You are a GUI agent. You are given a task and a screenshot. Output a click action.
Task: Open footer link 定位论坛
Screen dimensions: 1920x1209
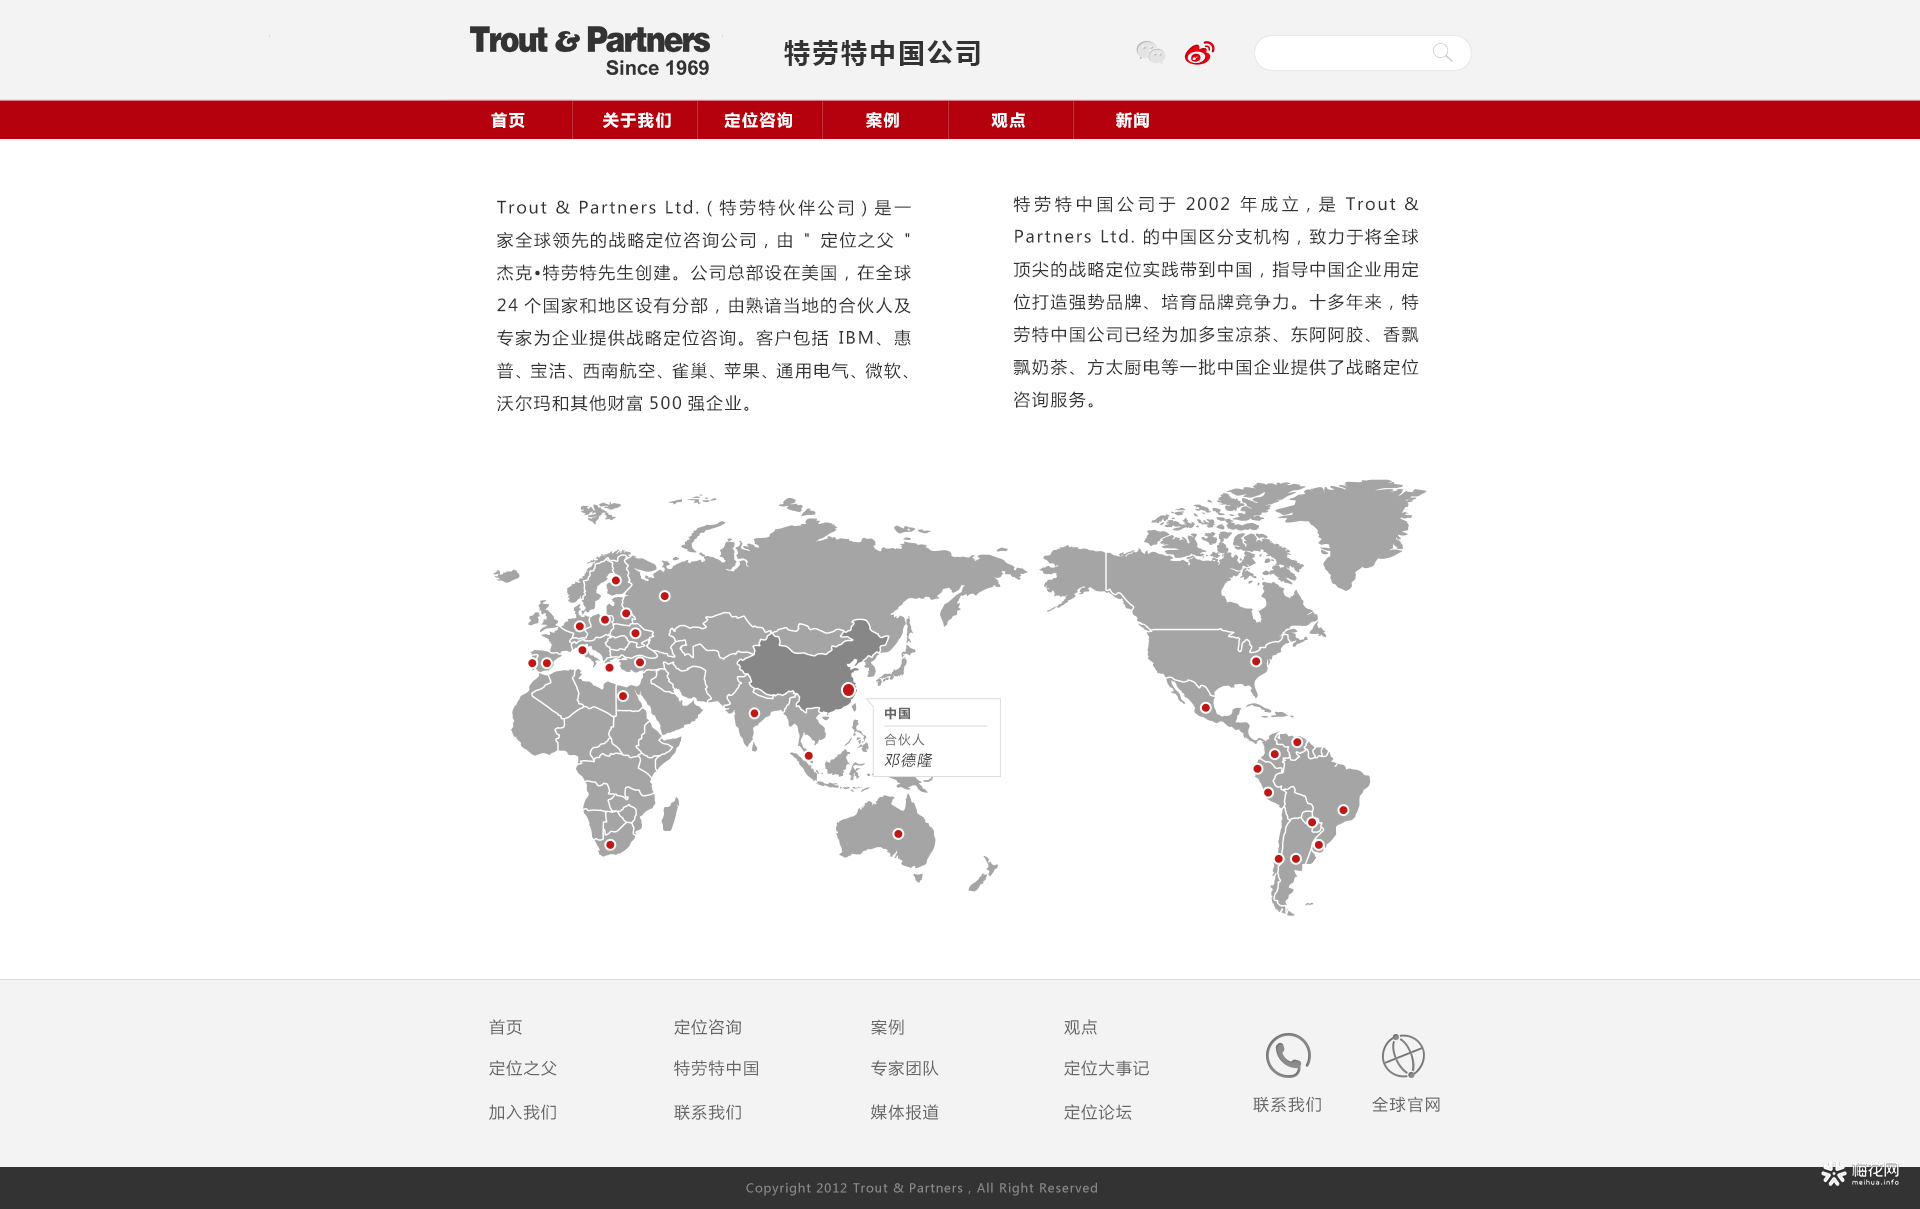(1098, 1112)
